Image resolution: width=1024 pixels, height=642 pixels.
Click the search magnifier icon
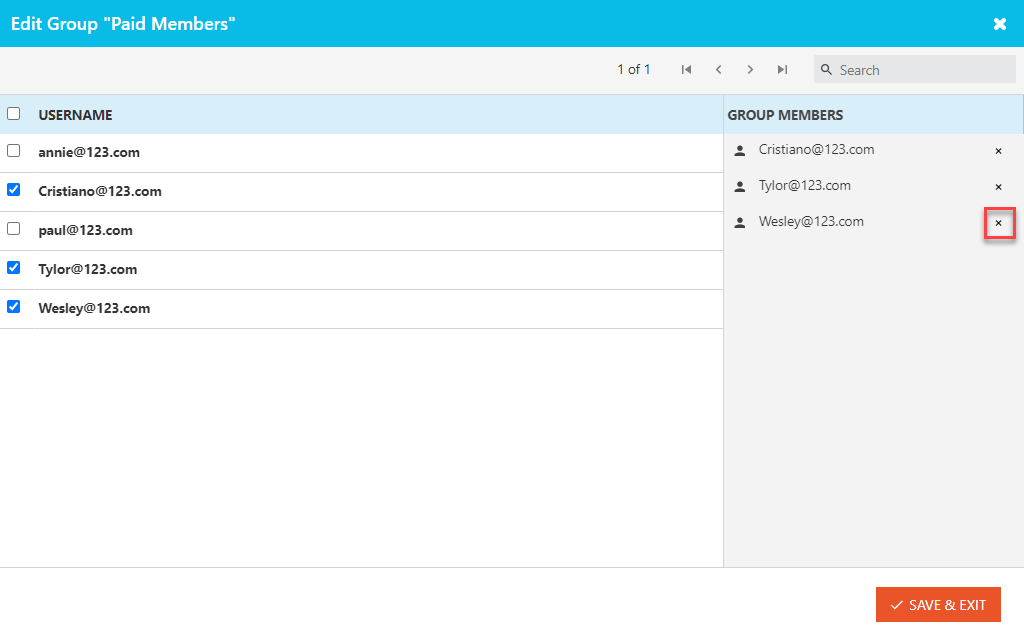tap(826, 70)
